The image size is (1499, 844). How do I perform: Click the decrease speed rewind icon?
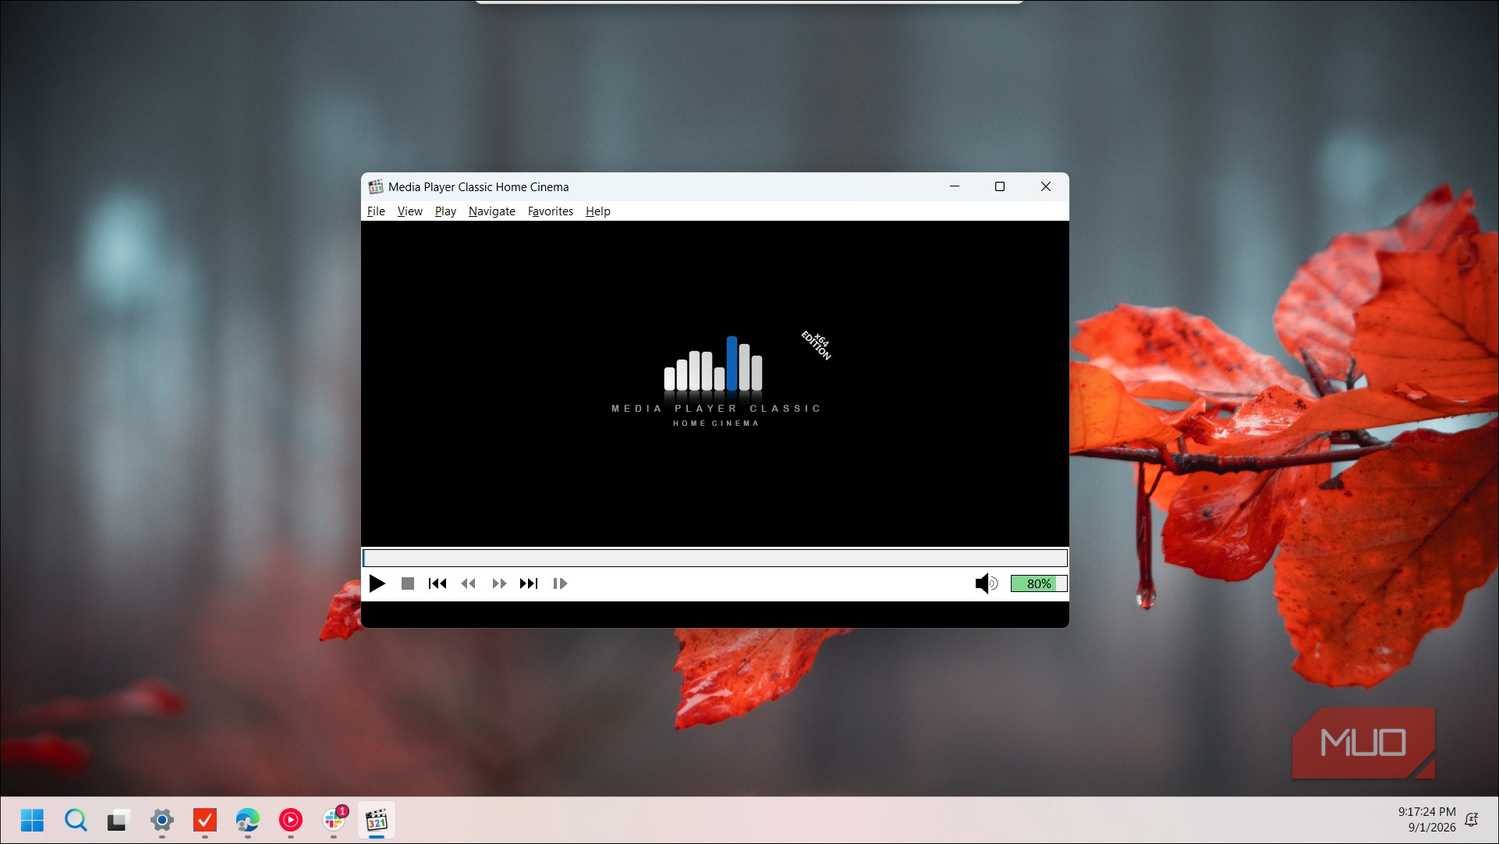(468, 583)
